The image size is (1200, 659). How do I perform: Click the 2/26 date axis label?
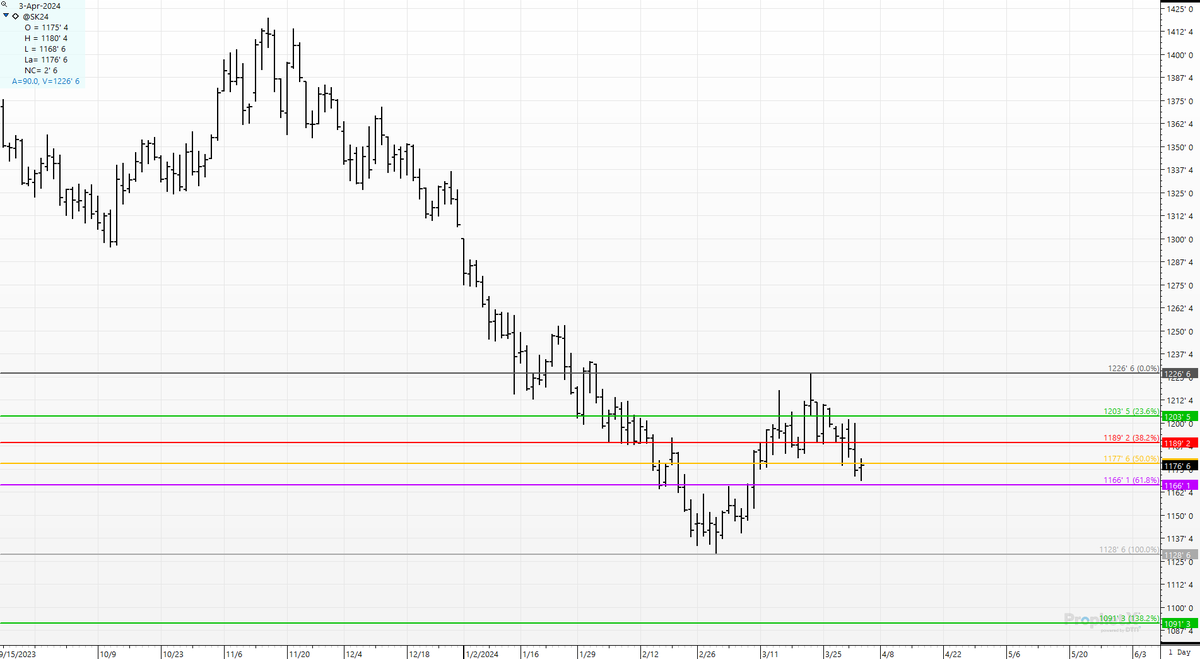[x=706, y=655]
